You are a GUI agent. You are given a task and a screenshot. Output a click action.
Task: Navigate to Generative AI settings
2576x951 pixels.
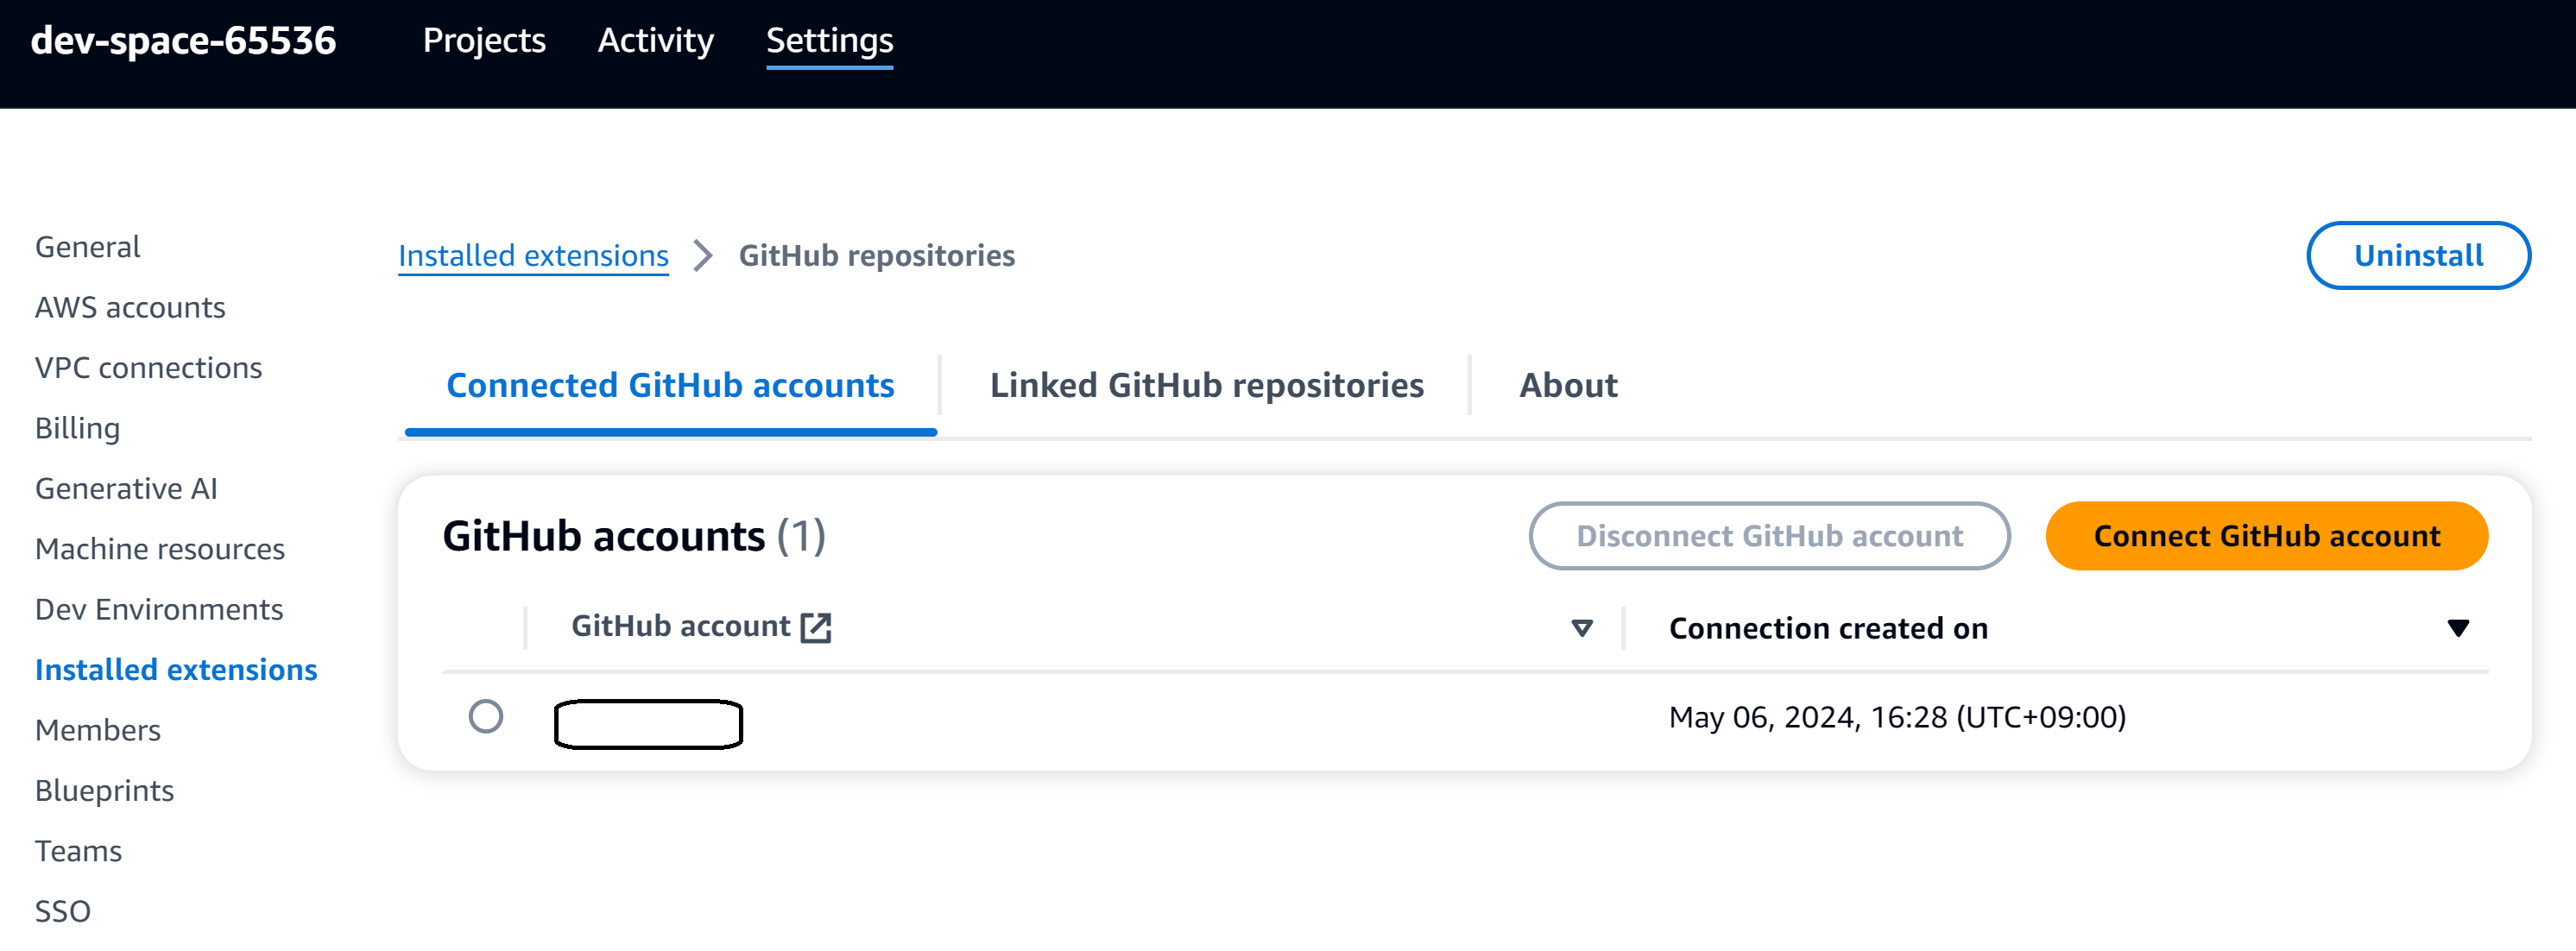(126, 488)
